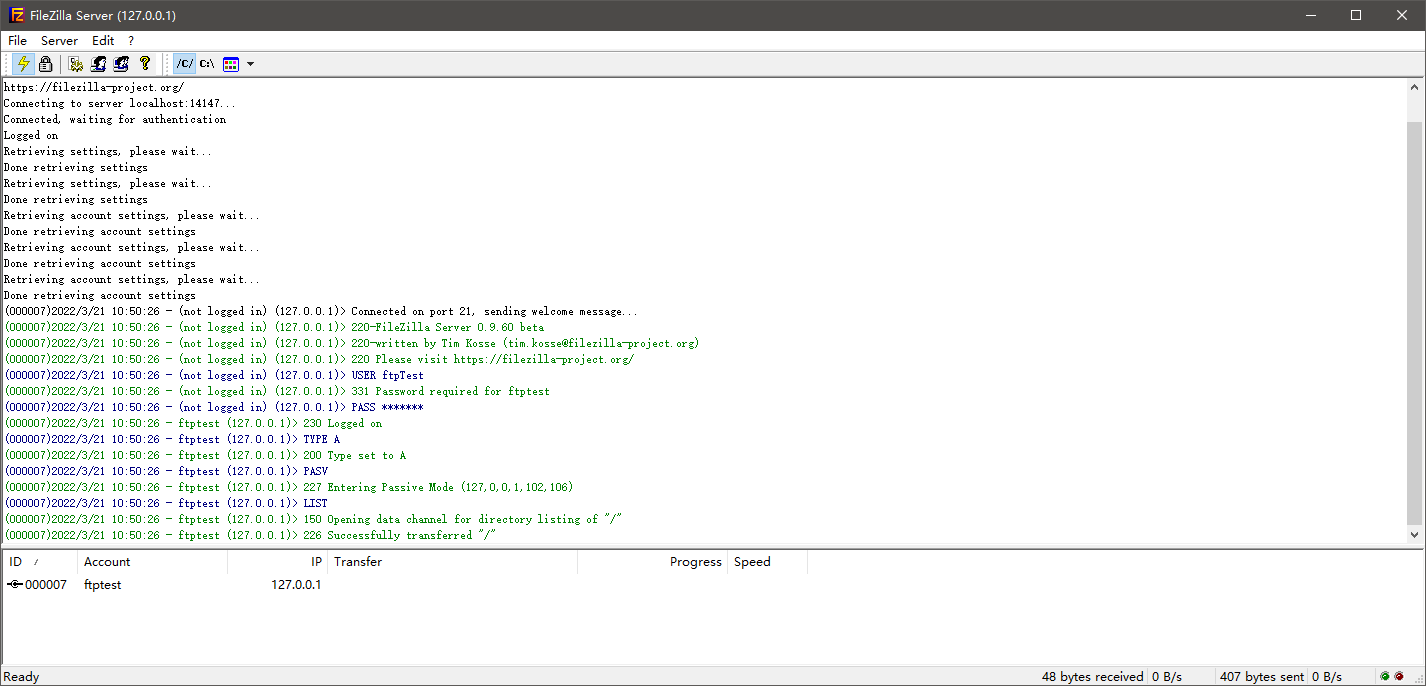Open the Groups editor icon
The height and width of the screenshot is (686, 1426).
tap(122, 64)
